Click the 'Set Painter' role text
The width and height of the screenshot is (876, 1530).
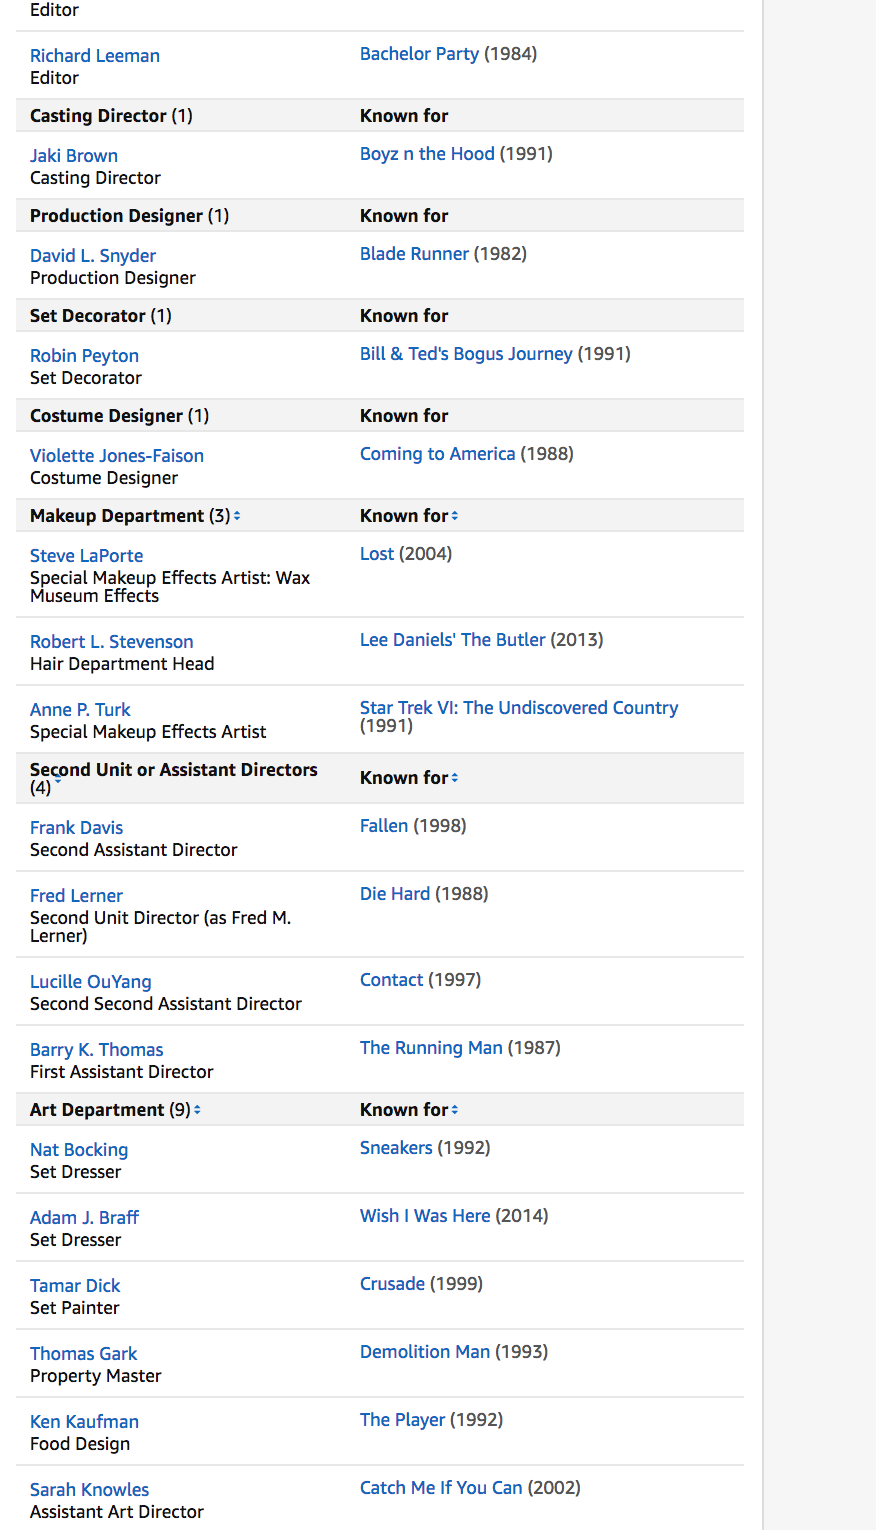[x=74, y=1308]
